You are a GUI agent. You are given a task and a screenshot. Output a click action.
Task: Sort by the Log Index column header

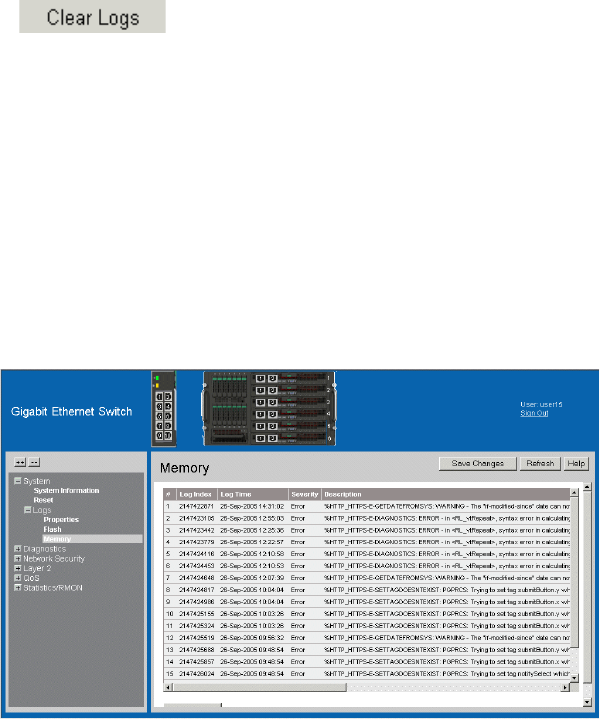[195, 494]
